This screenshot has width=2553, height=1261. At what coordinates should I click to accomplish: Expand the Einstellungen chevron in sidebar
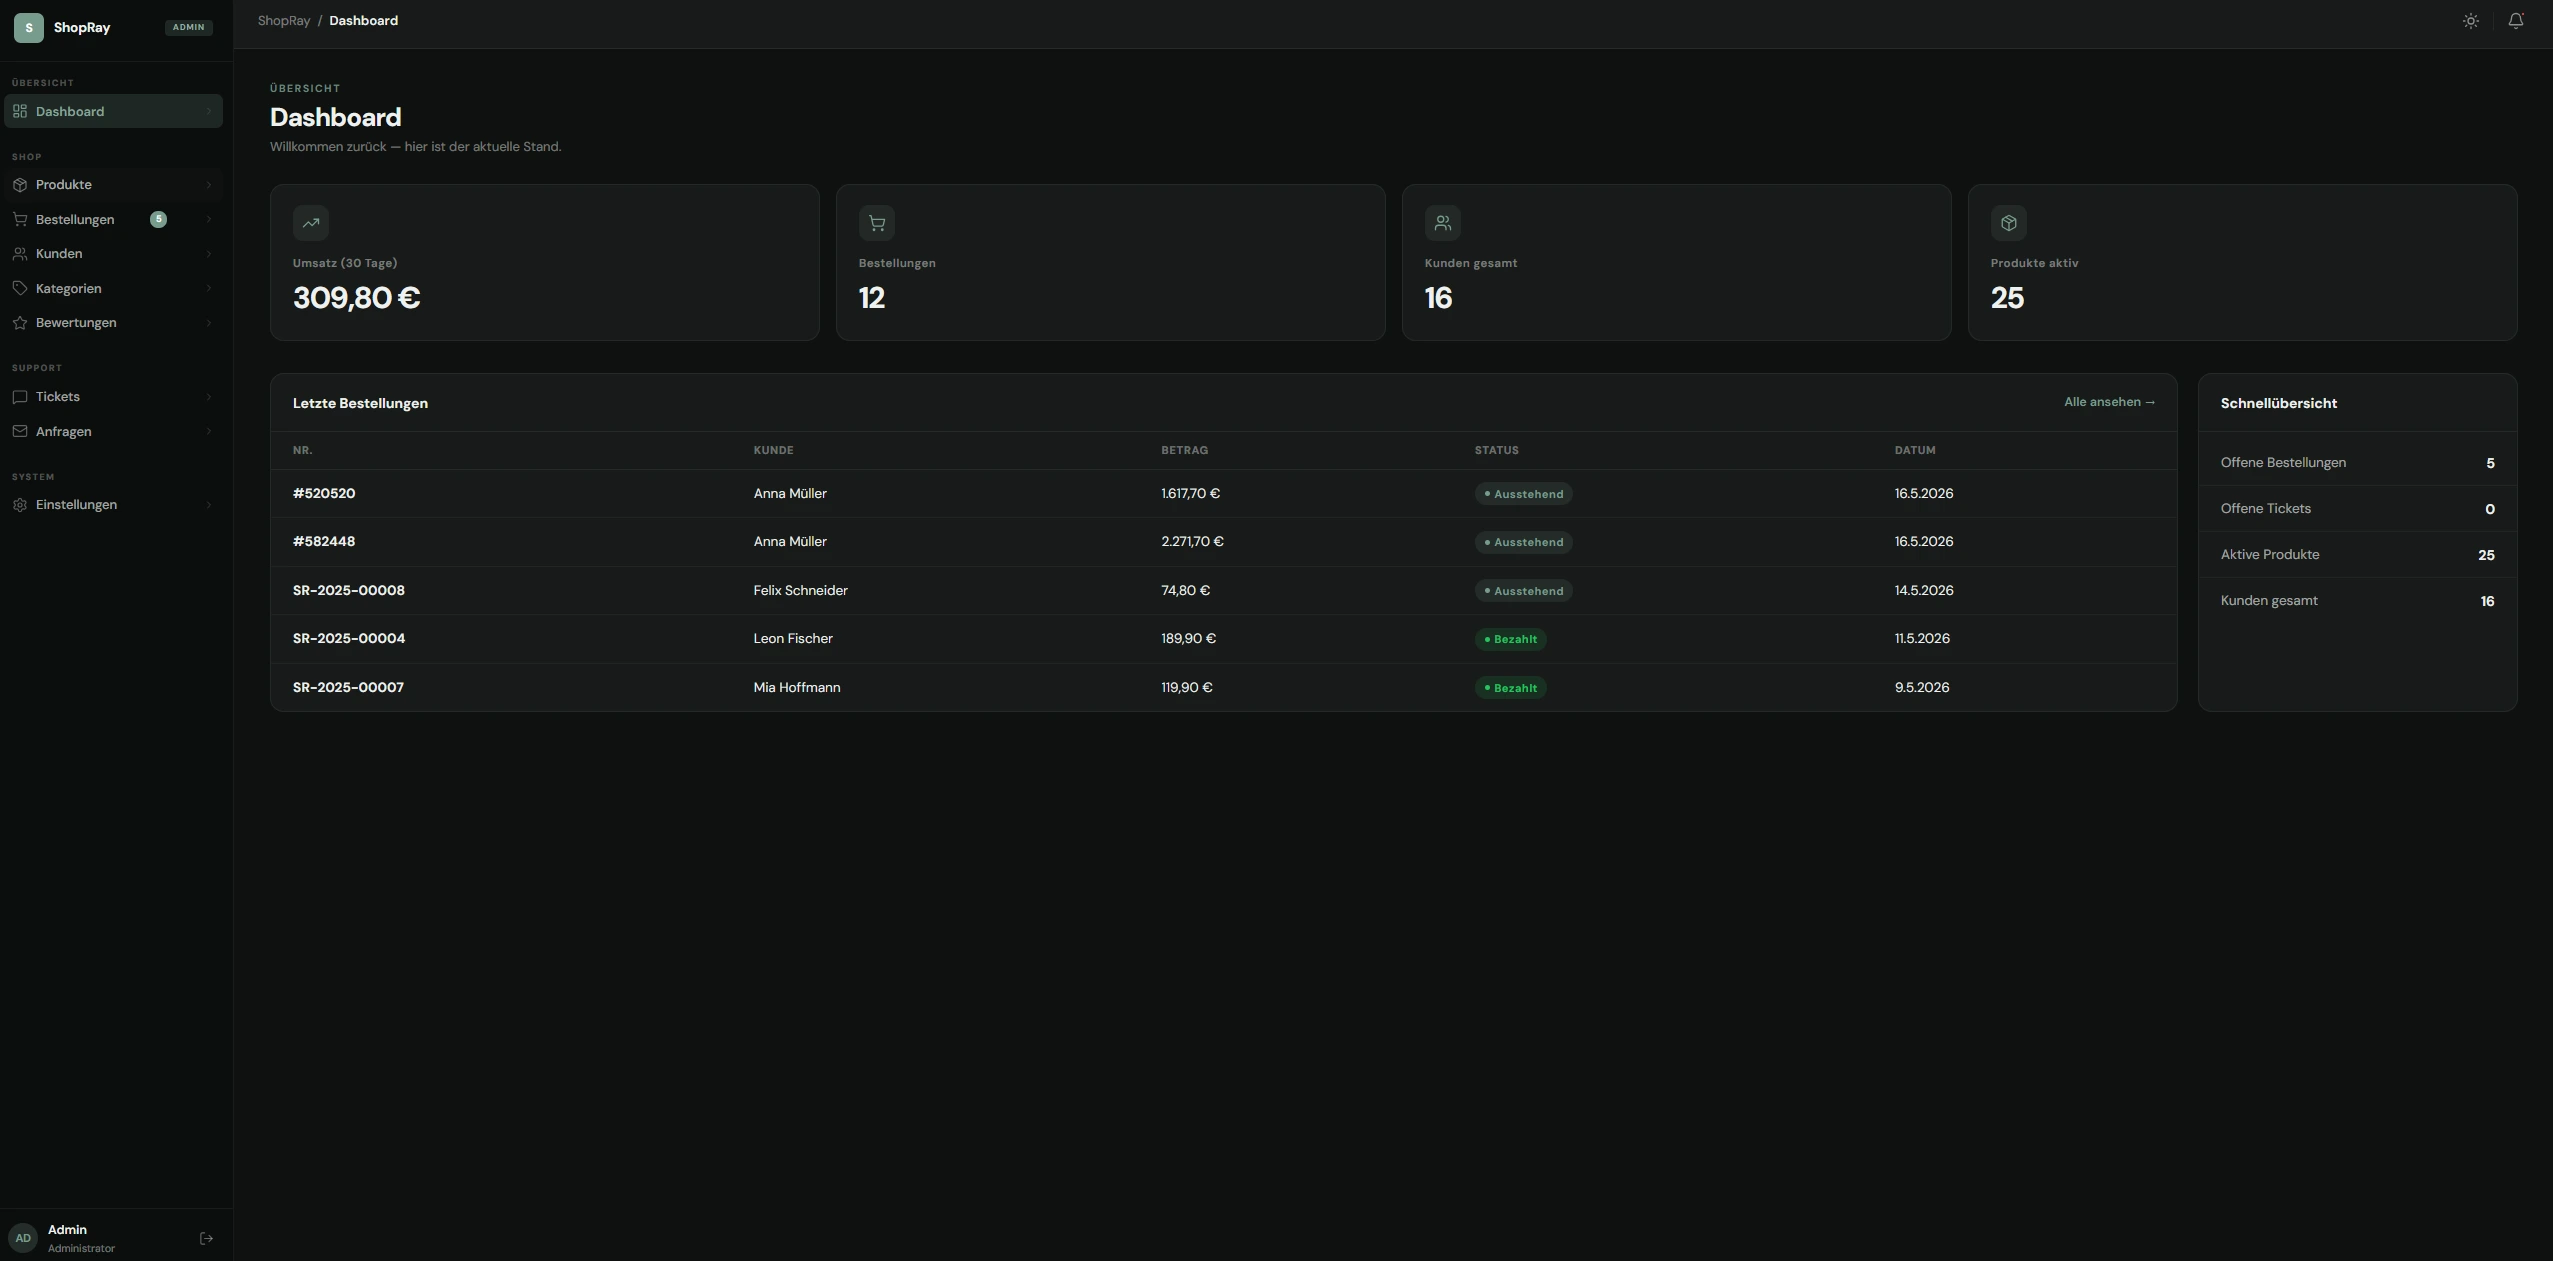click(208, 505)
